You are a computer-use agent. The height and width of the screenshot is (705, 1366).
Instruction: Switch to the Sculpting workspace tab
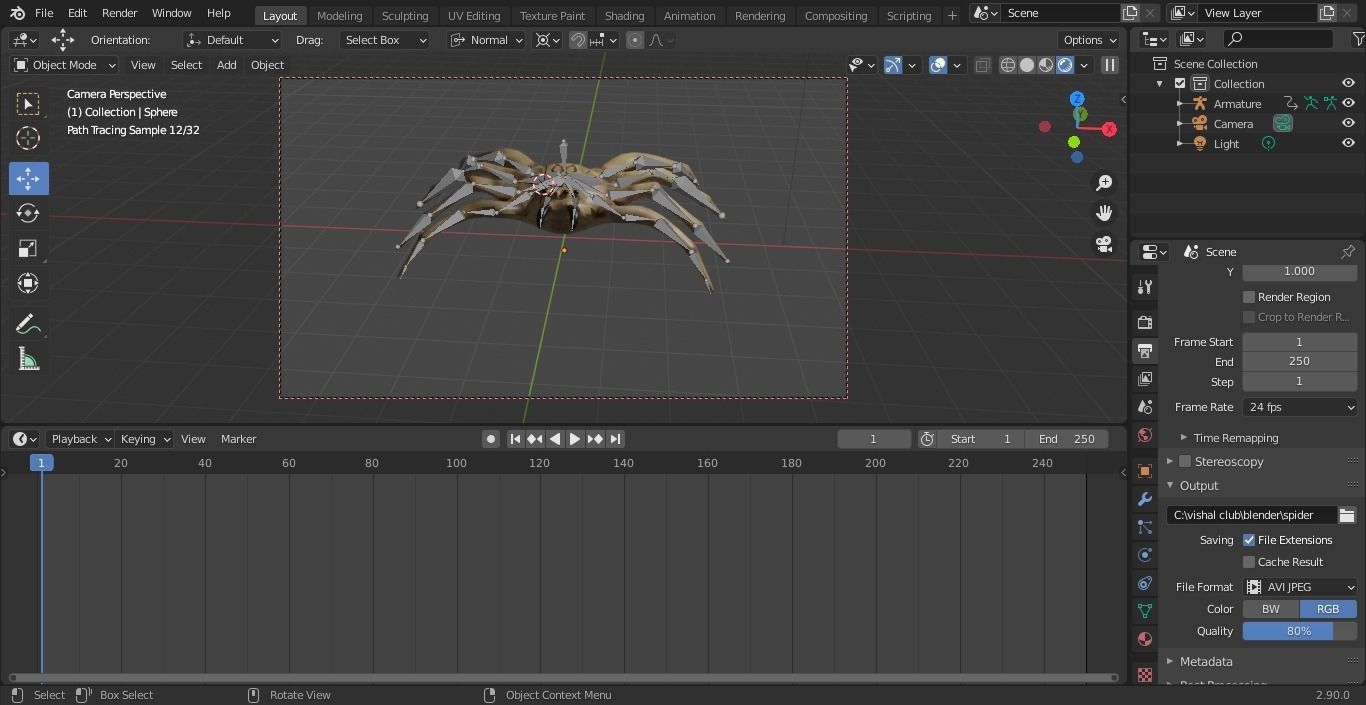[x=404, y=15]
